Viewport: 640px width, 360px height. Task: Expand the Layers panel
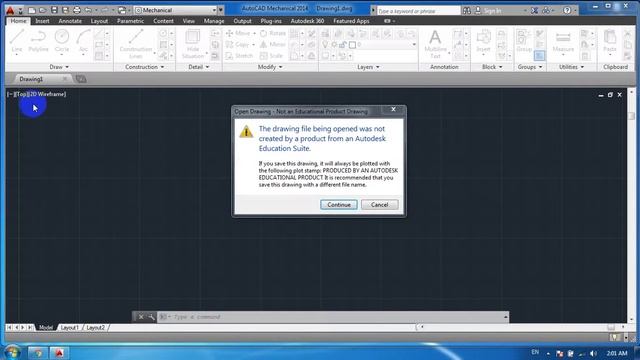(x=368, y=67)
